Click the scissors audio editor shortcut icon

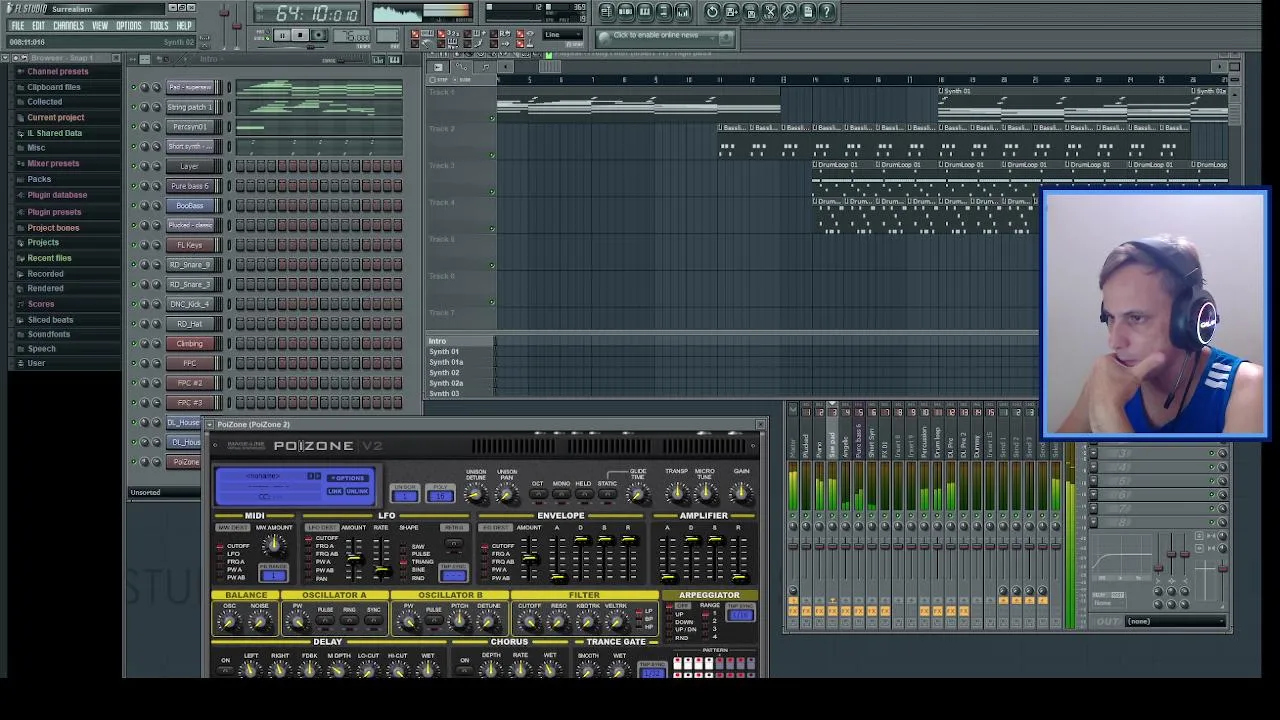pyautogui.click(x=769, y=12)
